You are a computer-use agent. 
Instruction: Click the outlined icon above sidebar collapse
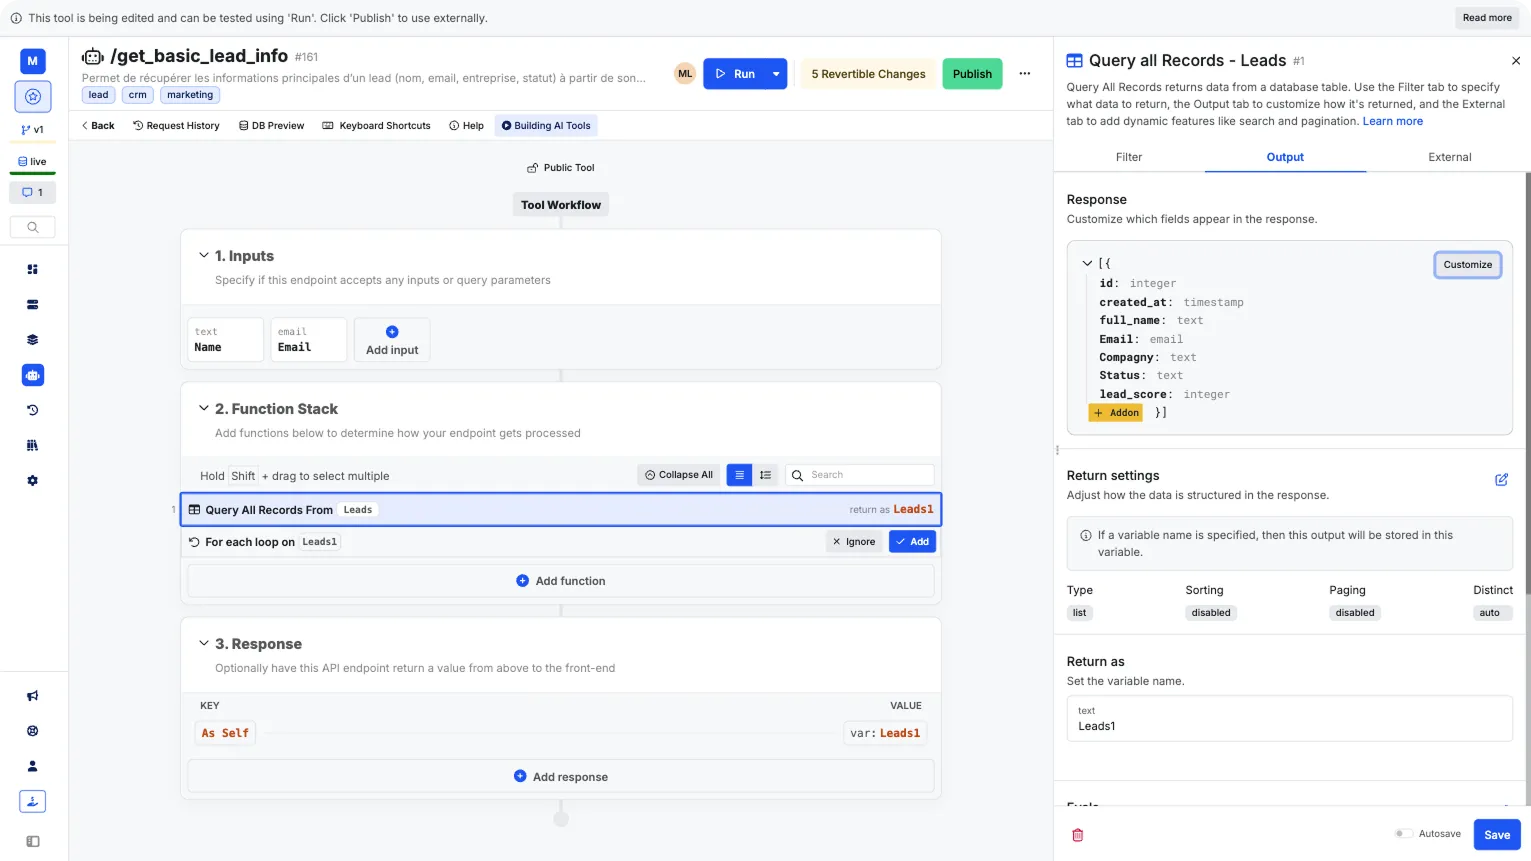point(33,801)
